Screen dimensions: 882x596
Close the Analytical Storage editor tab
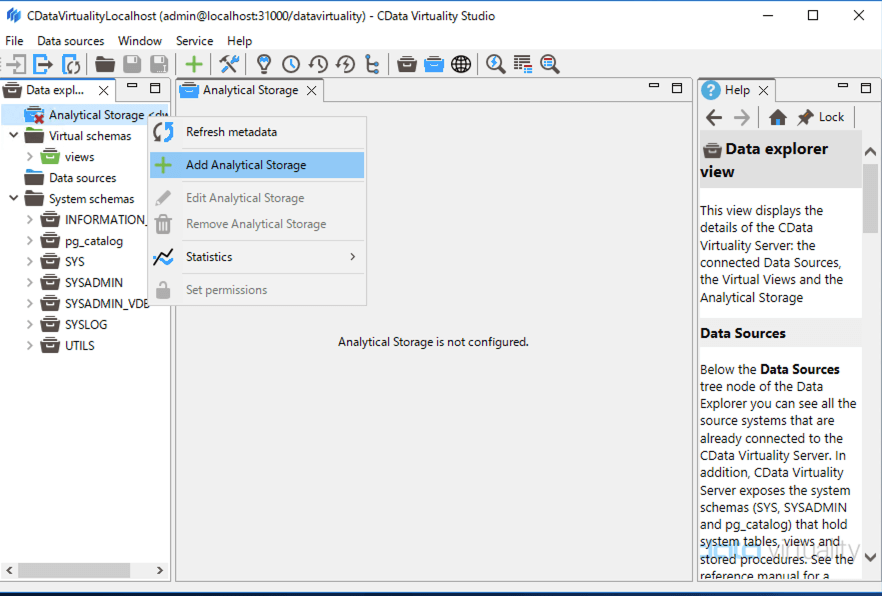pos(312,91)
